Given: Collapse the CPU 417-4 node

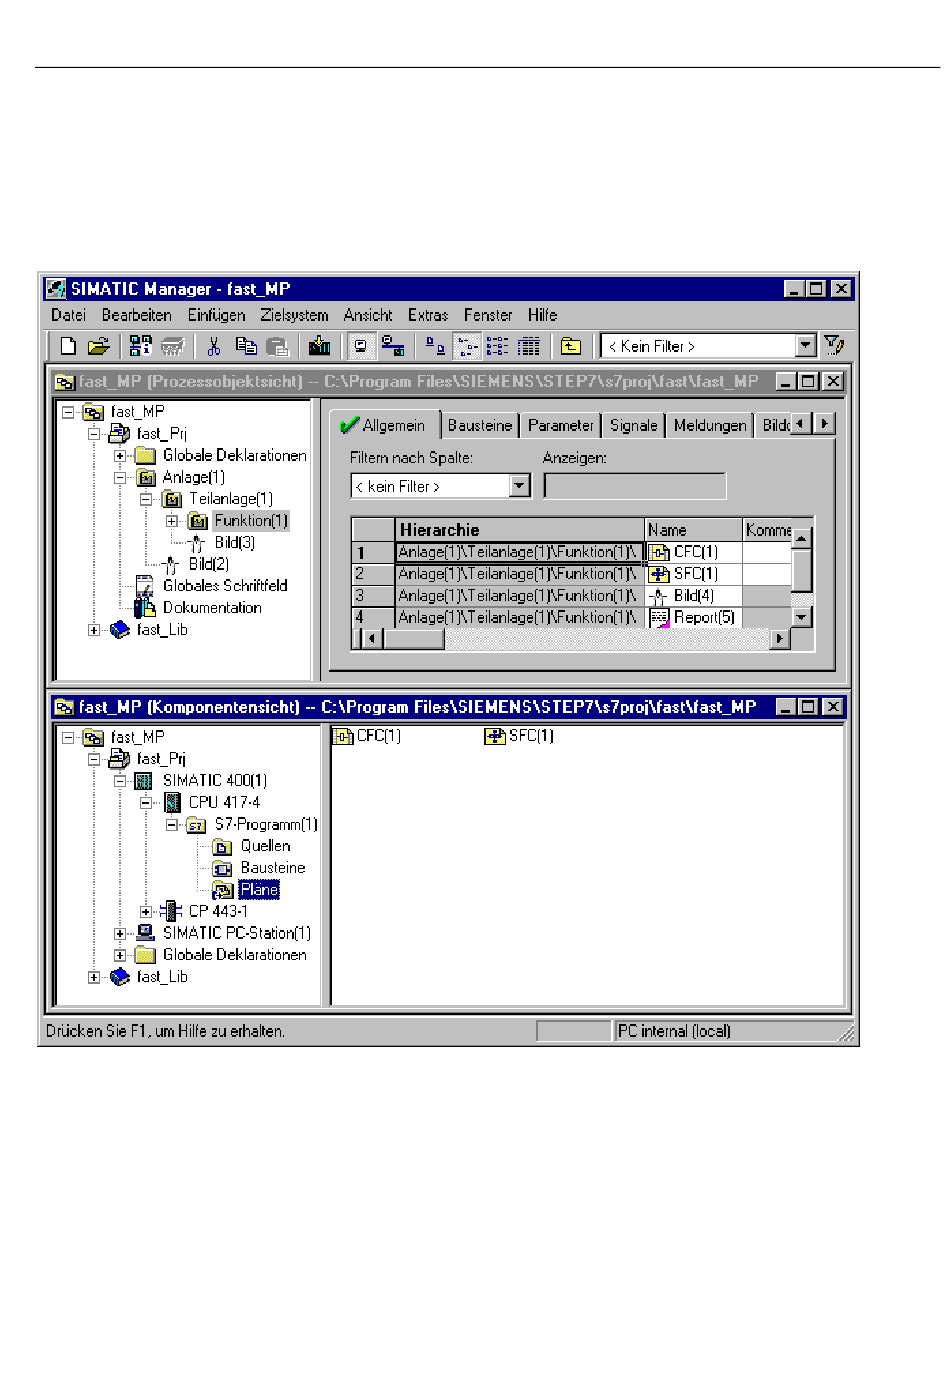Looking at the screenshot, I should [146, 803].
